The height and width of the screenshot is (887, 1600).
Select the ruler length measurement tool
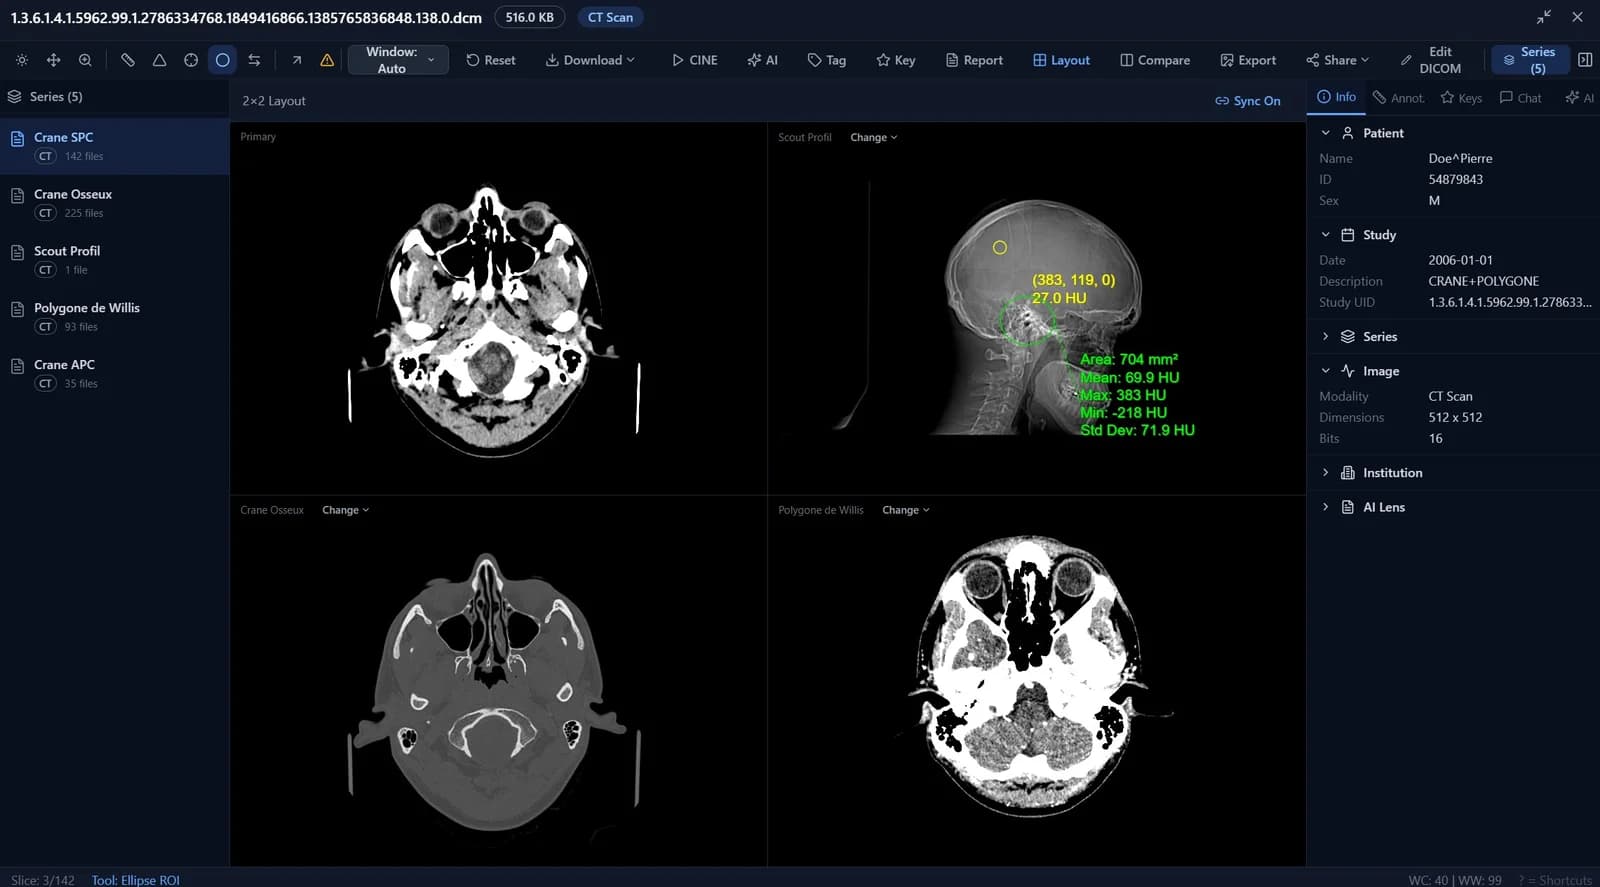pos(128,60)
